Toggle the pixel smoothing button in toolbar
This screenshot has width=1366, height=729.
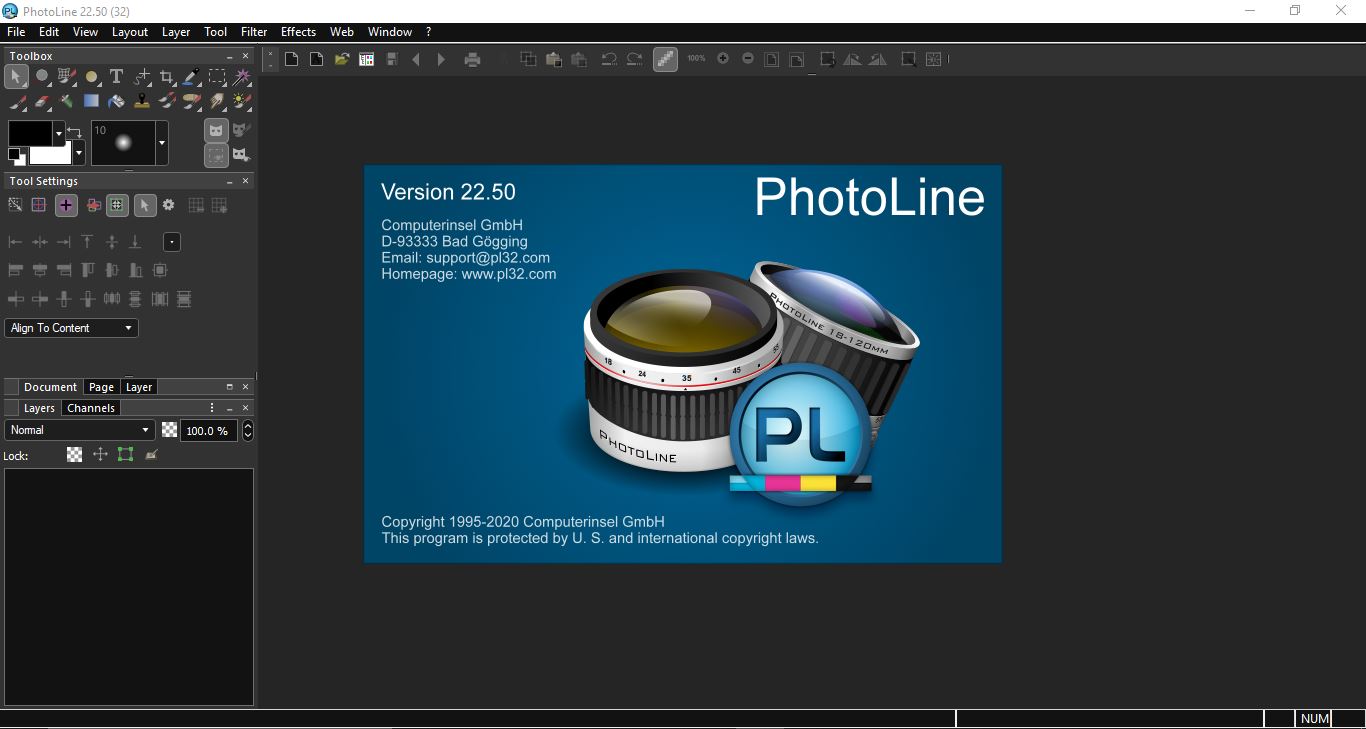[665, 59]
